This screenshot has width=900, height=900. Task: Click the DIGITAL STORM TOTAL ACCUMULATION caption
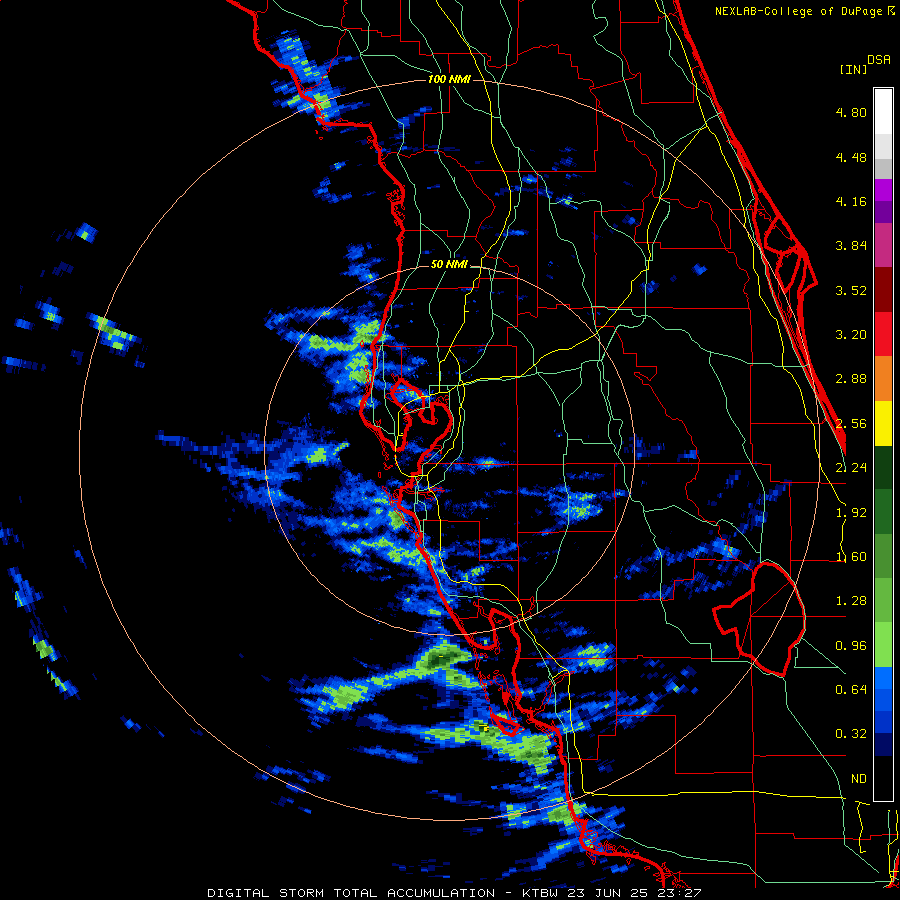pos(351,893)
